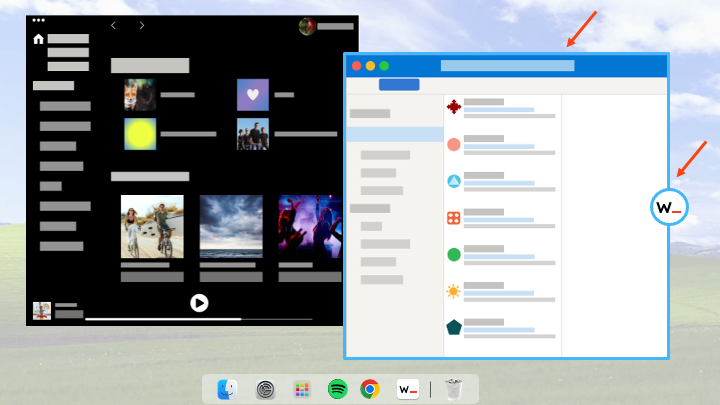Open the band photo playlist tile
Screen dimensions: 720x405
pyautogui.click(x=253, y=134)
